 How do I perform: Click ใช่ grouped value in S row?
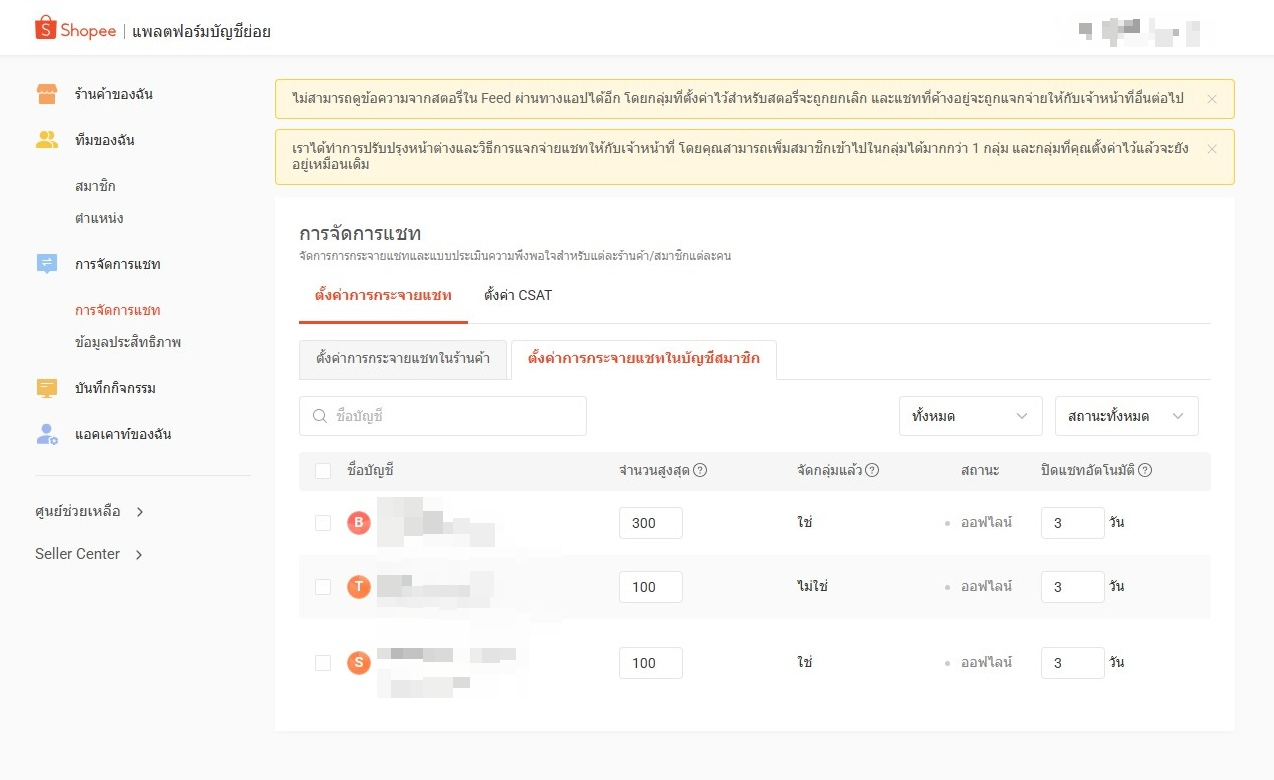[x=804, y=662]
